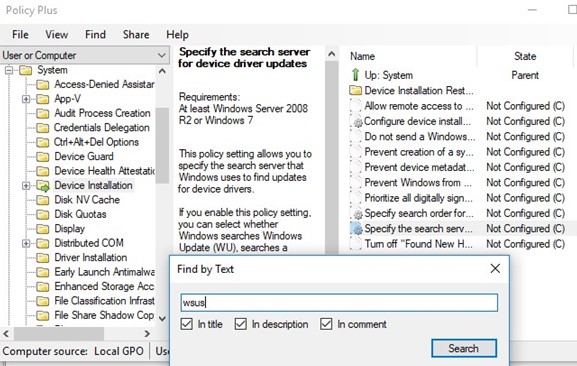Select 'Prevent creation of a sy...' policy
This screenshot has height=366, width=577.
tap(419, 152)
